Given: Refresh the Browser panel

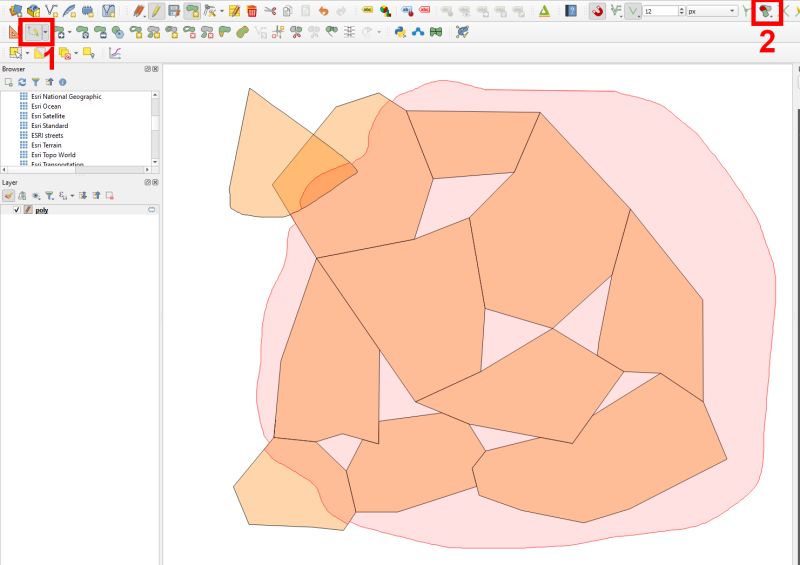Looking at the screenshot, I should [22, 82].
